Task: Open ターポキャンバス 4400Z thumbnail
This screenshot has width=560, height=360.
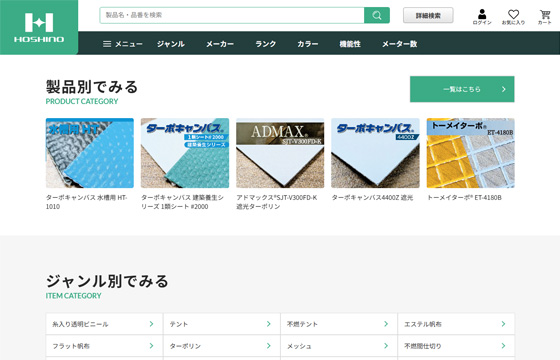Action: (x=375, y=153)
